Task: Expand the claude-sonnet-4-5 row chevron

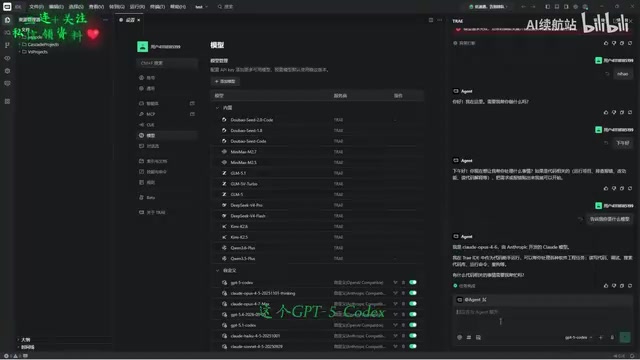Action: (x=395, y=347)
